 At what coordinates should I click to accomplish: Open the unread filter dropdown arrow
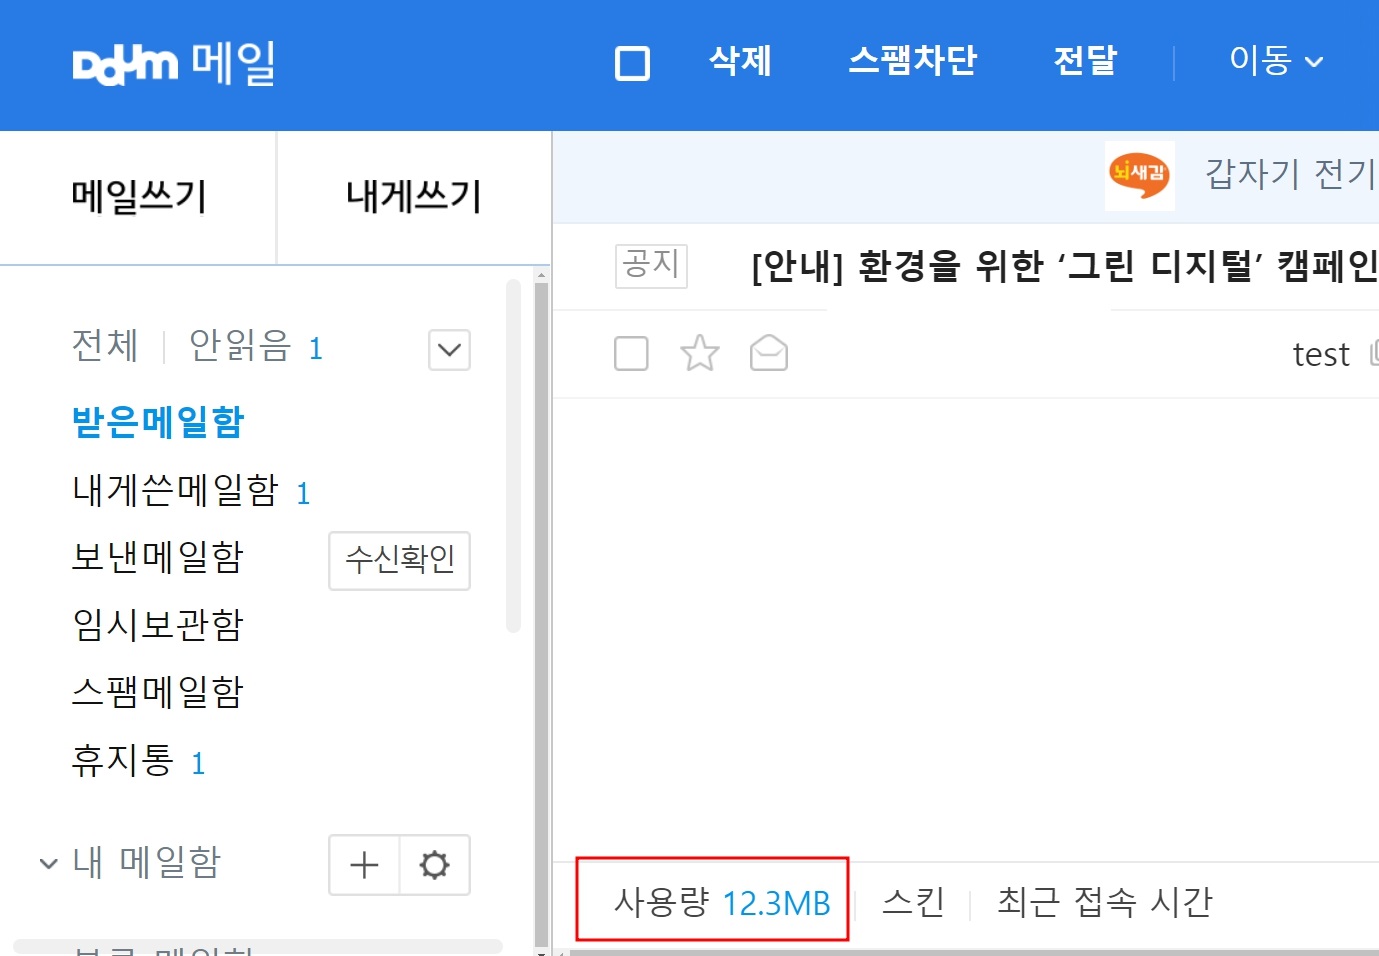tap(448, 350)
